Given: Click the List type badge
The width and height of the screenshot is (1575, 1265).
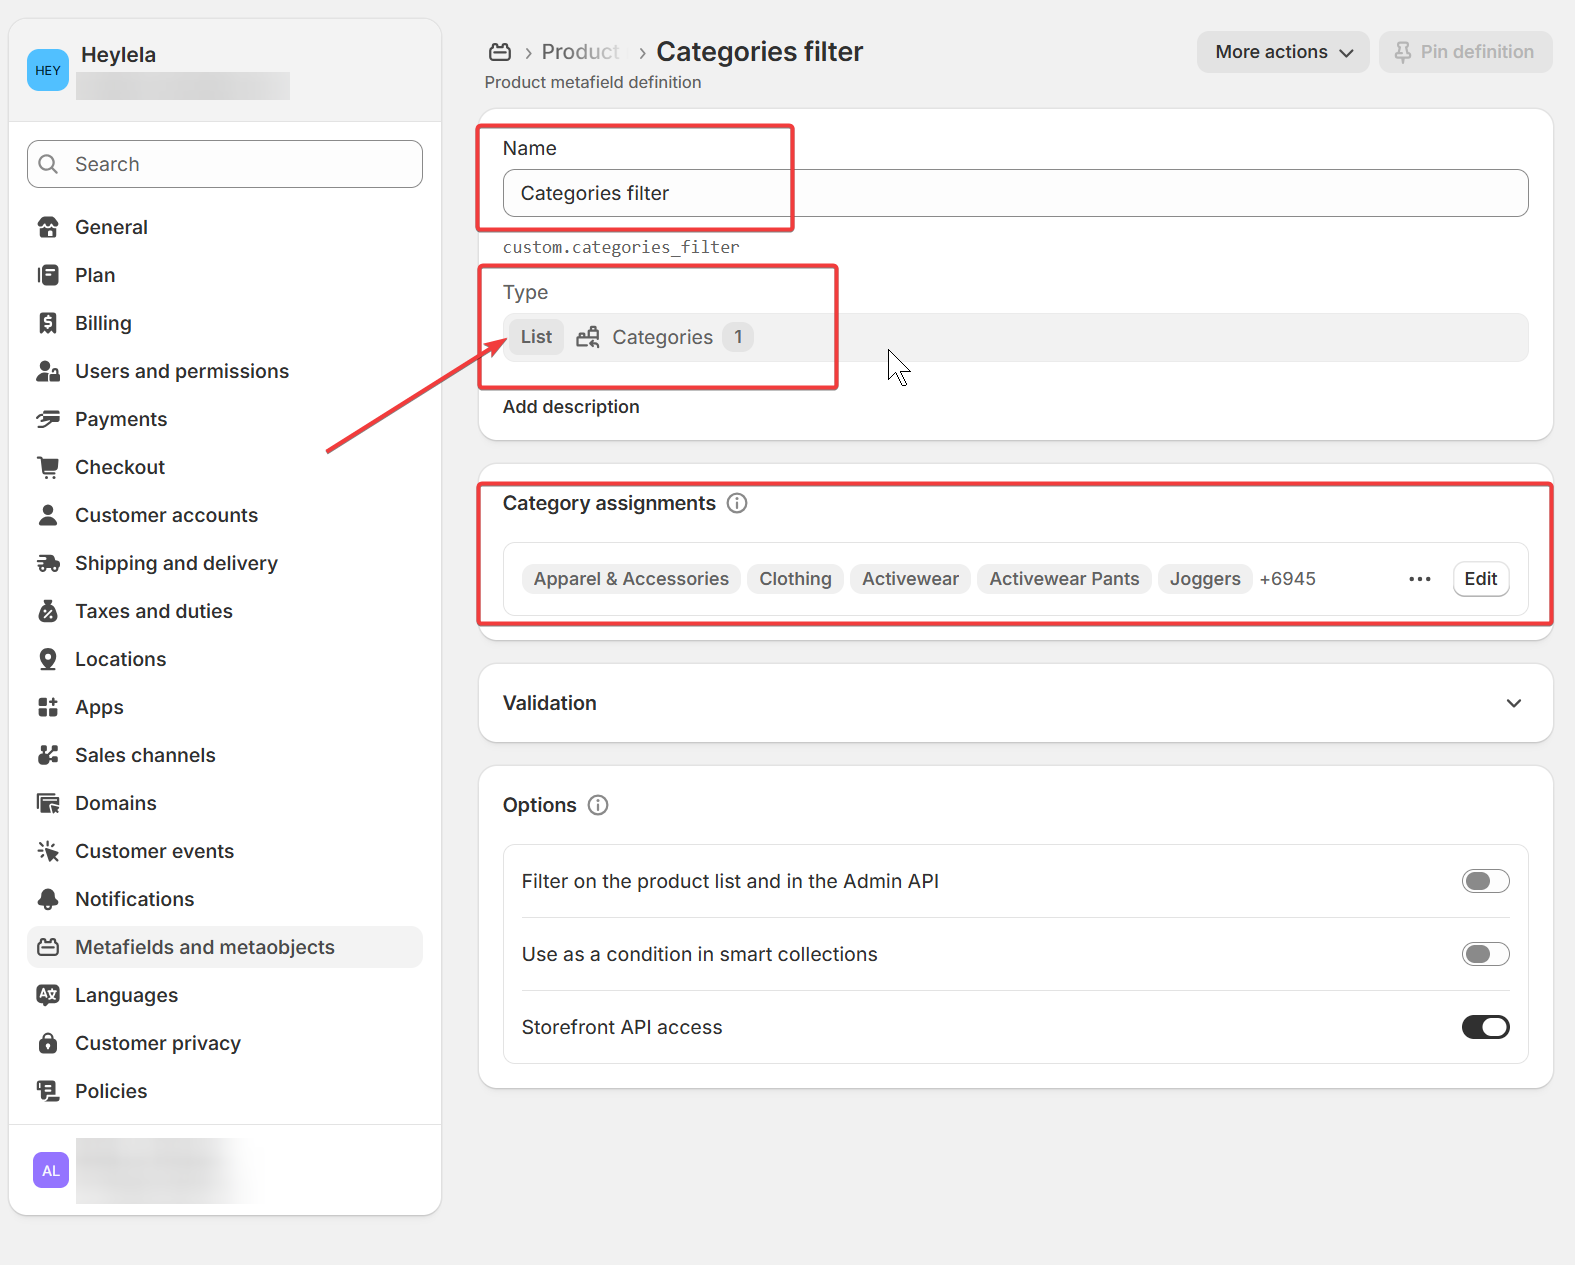Looking at the screenshot, I should click(x=536, y=337).
